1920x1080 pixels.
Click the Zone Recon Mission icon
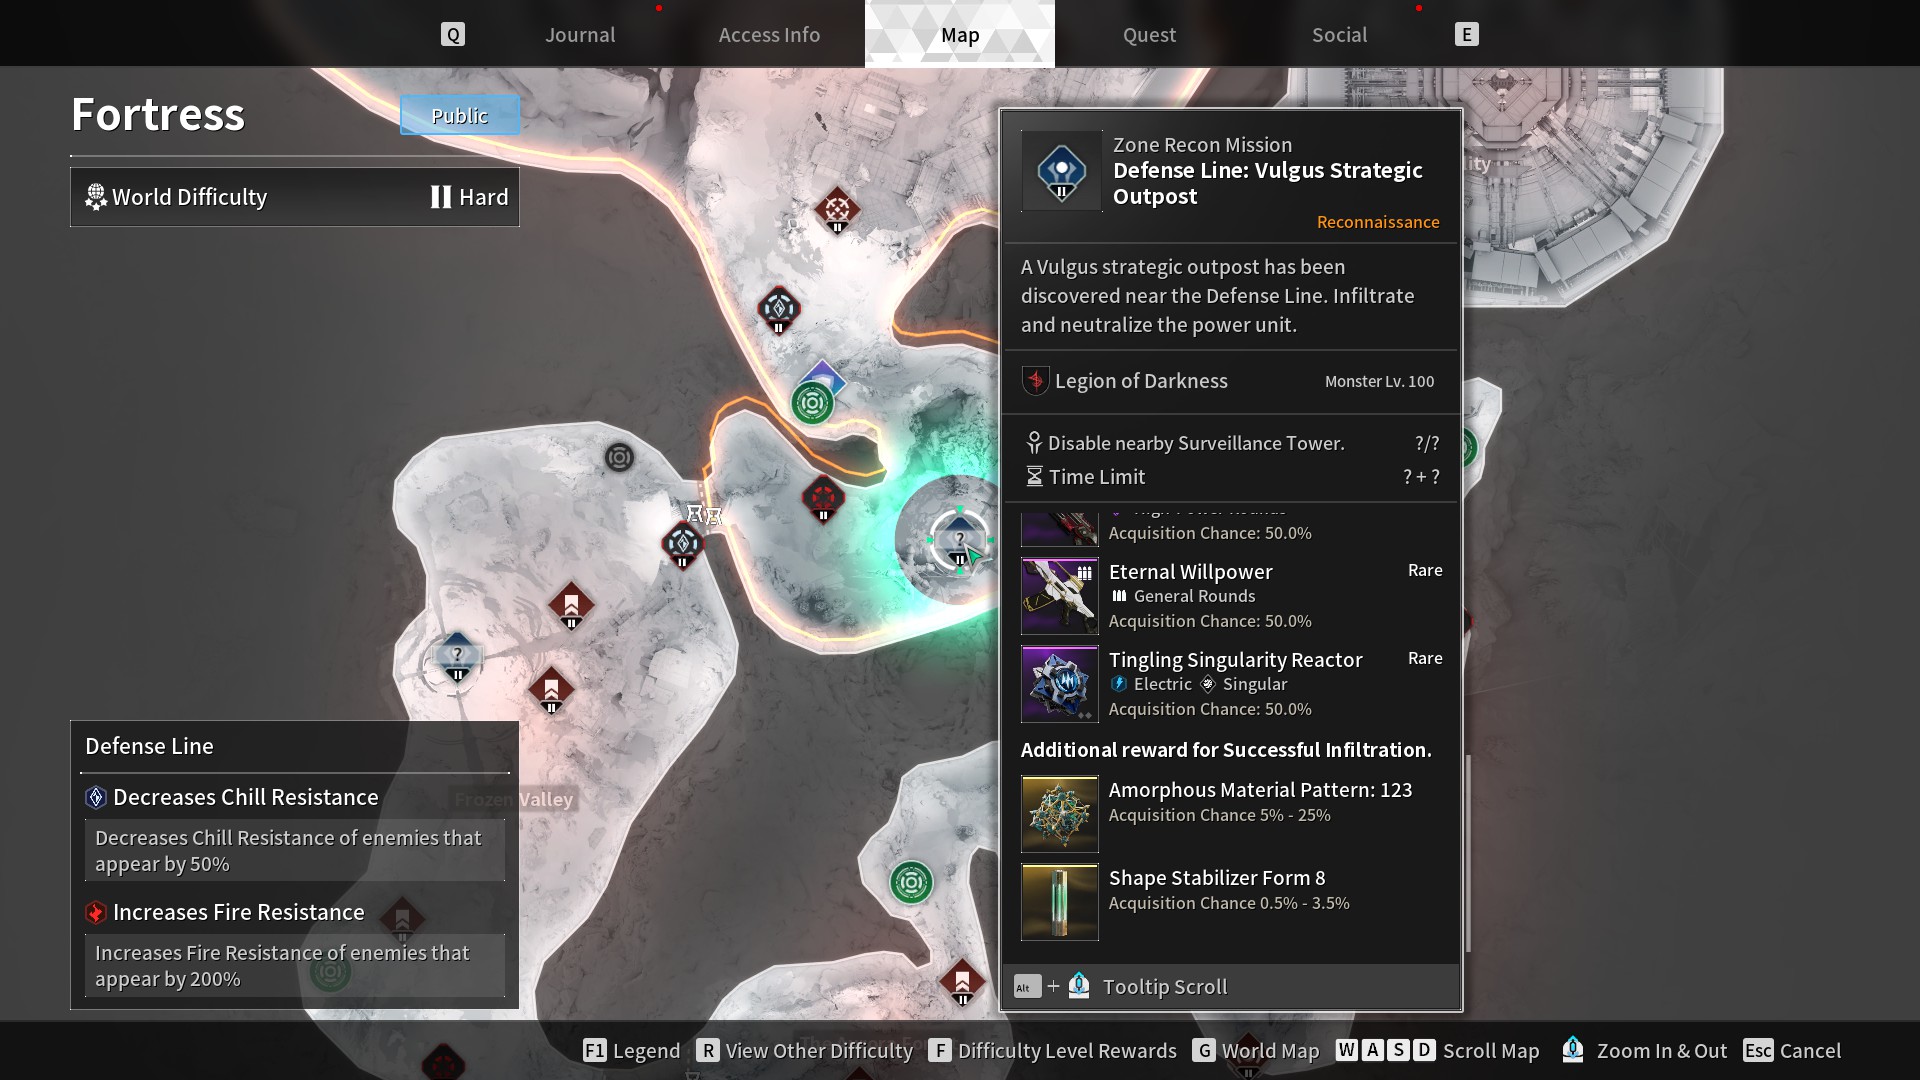(1062, 169)
